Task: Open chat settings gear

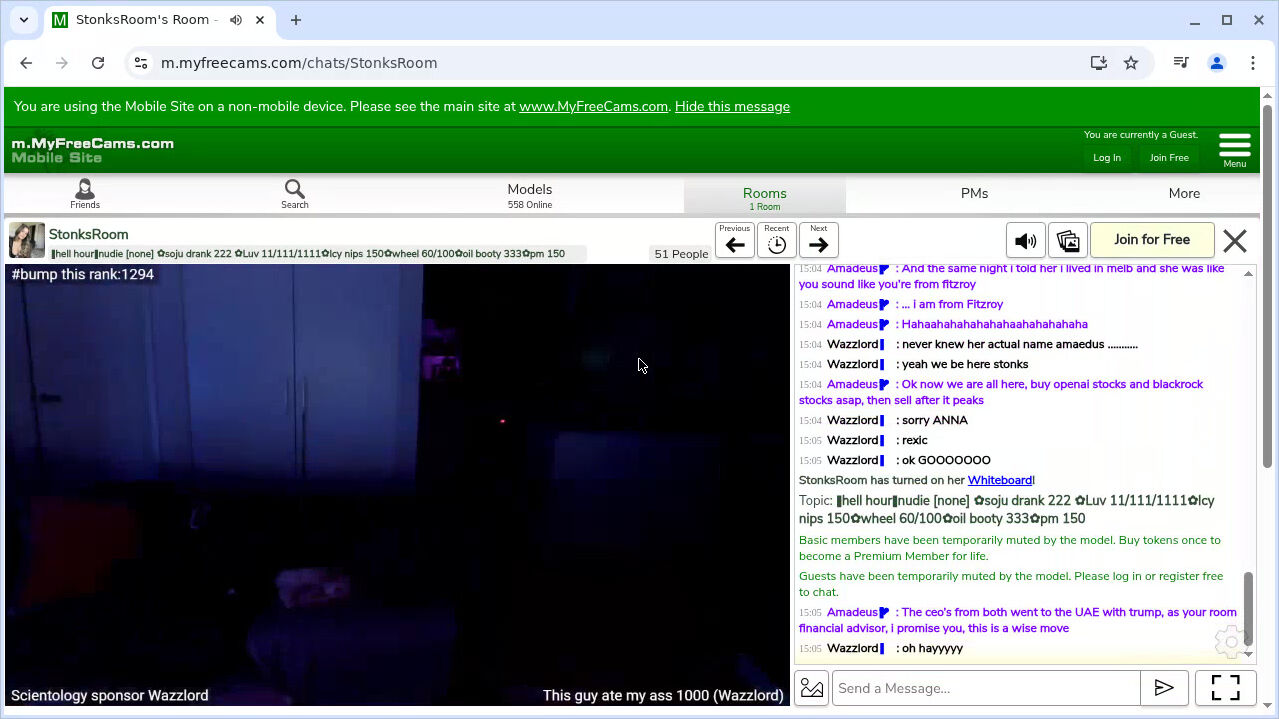Action: pyautogui.click(x=1230, y=641)
